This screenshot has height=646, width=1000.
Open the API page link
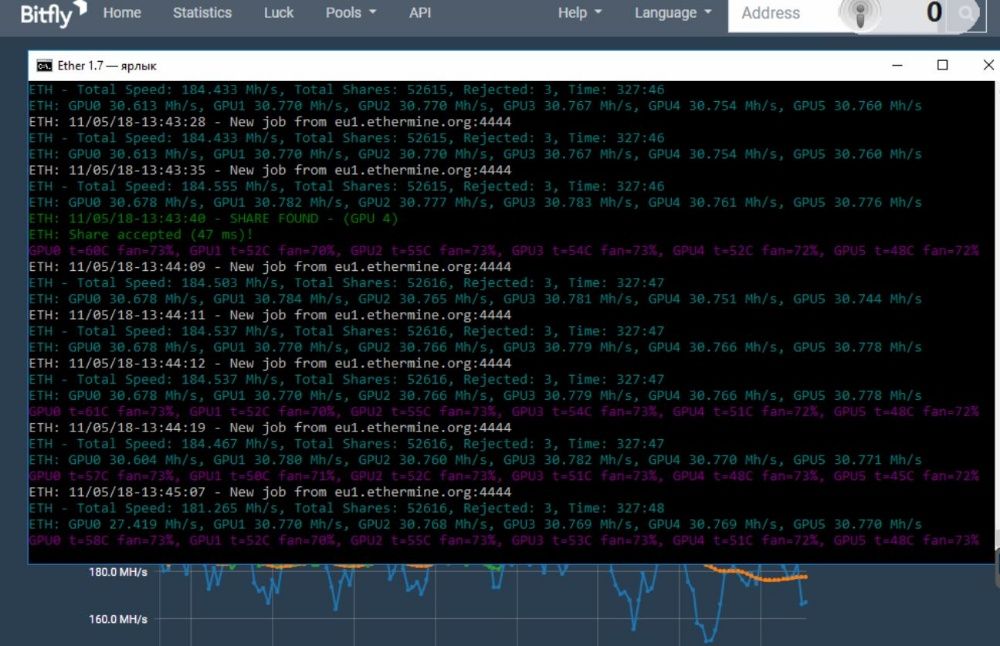pos(420,13)
